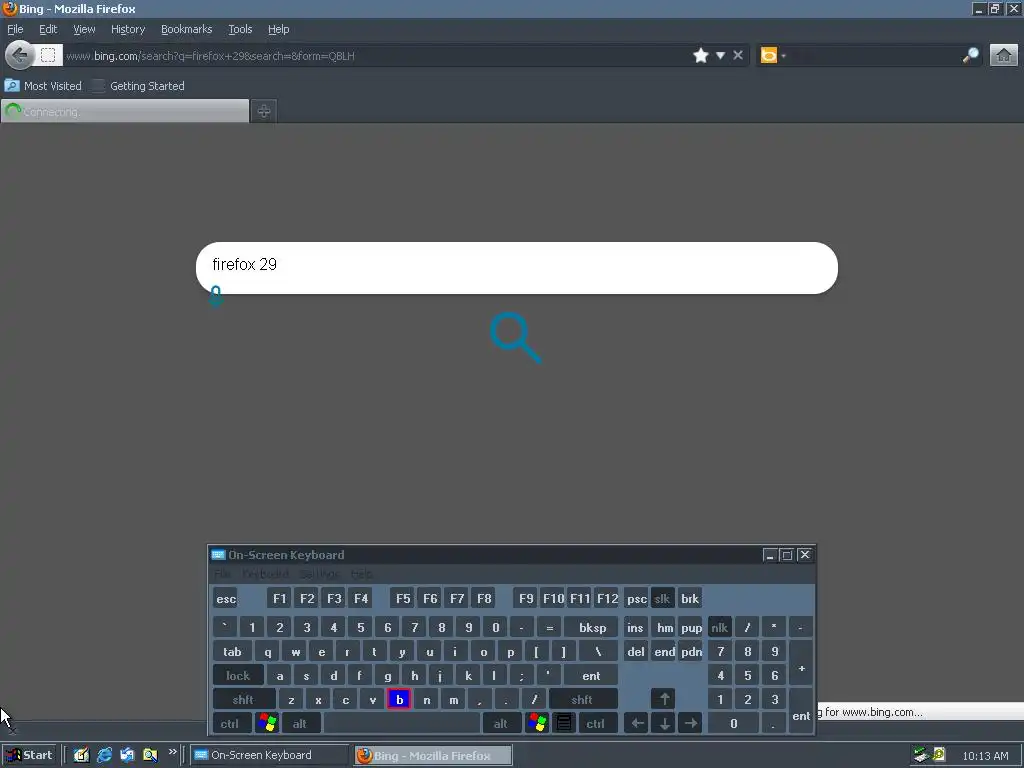Click the down arrow key on keyboard

pyautogui.click(x=664, y=724)
